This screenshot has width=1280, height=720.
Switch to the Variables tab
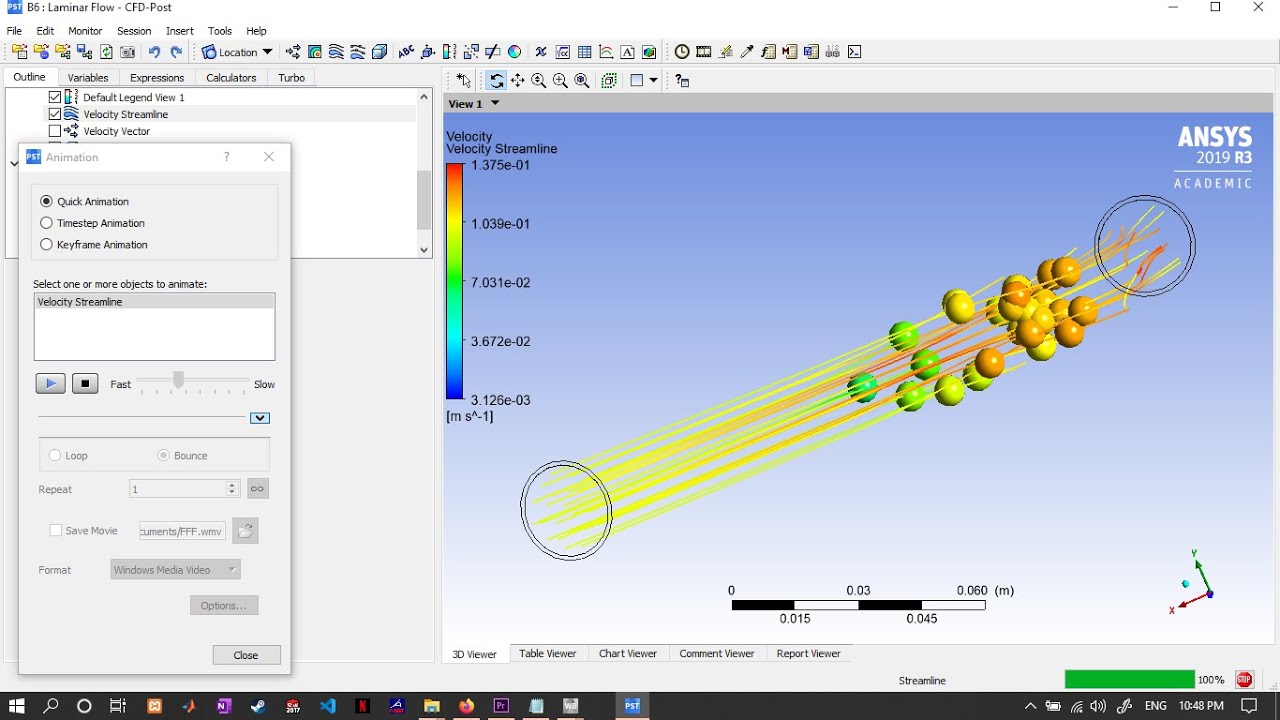[88, 77]
